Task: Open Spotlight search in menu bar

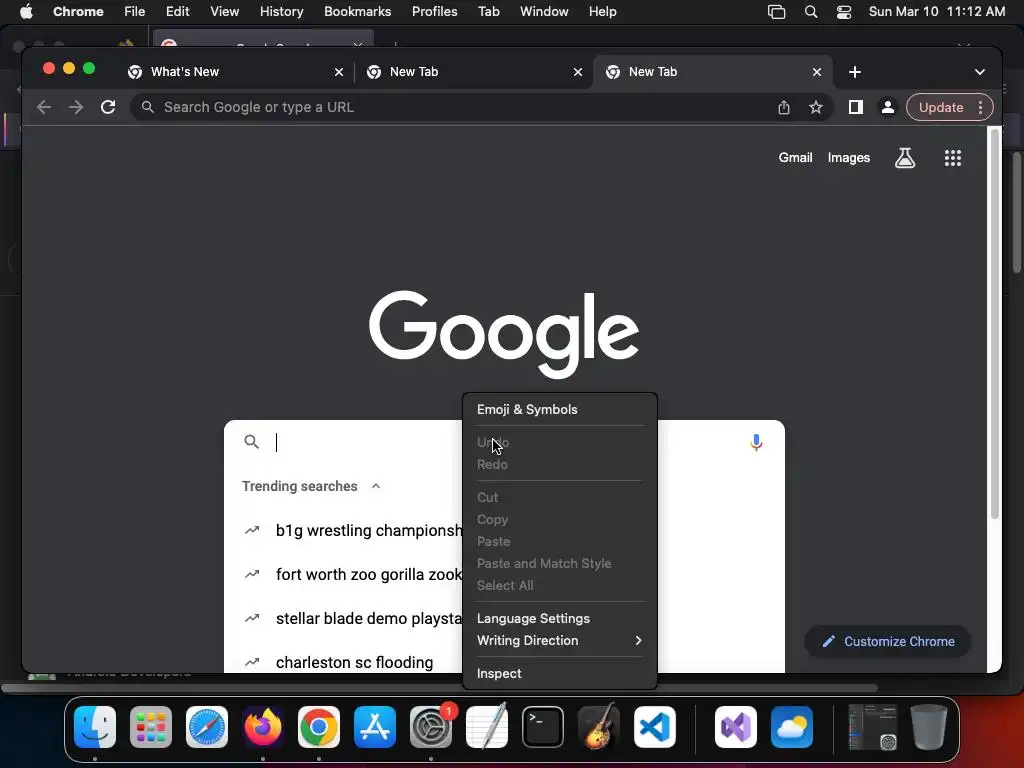Action: pyautogui.click(x=810, y=12)
